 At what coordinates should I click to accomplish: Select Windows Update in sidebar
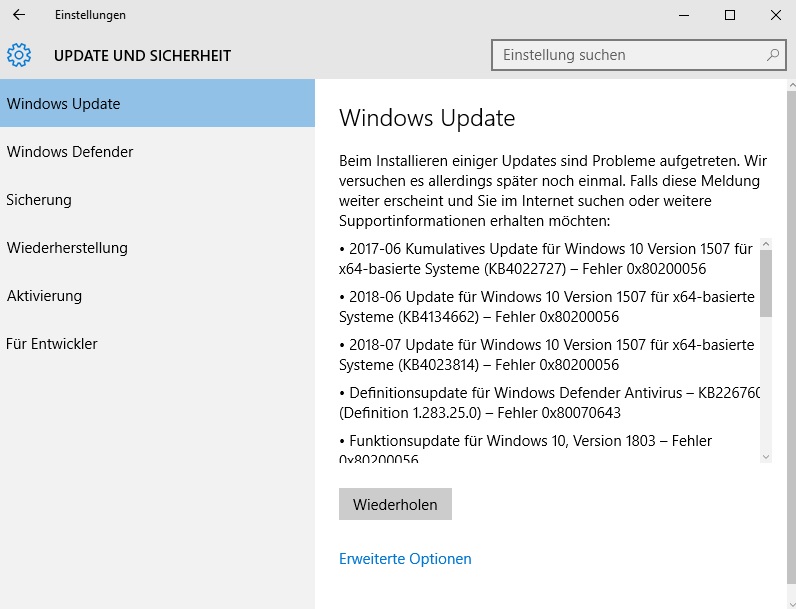click(x=157, y=103)
